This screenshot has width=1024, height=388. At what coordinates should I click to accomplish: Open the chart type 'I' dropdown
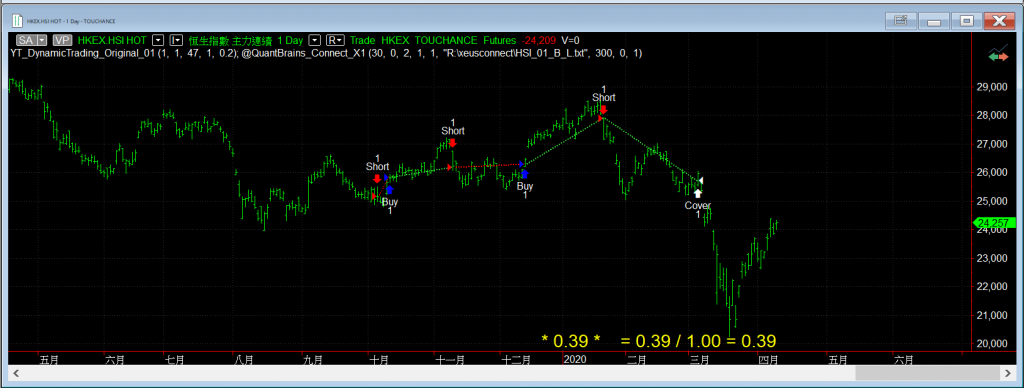[176, 40]
